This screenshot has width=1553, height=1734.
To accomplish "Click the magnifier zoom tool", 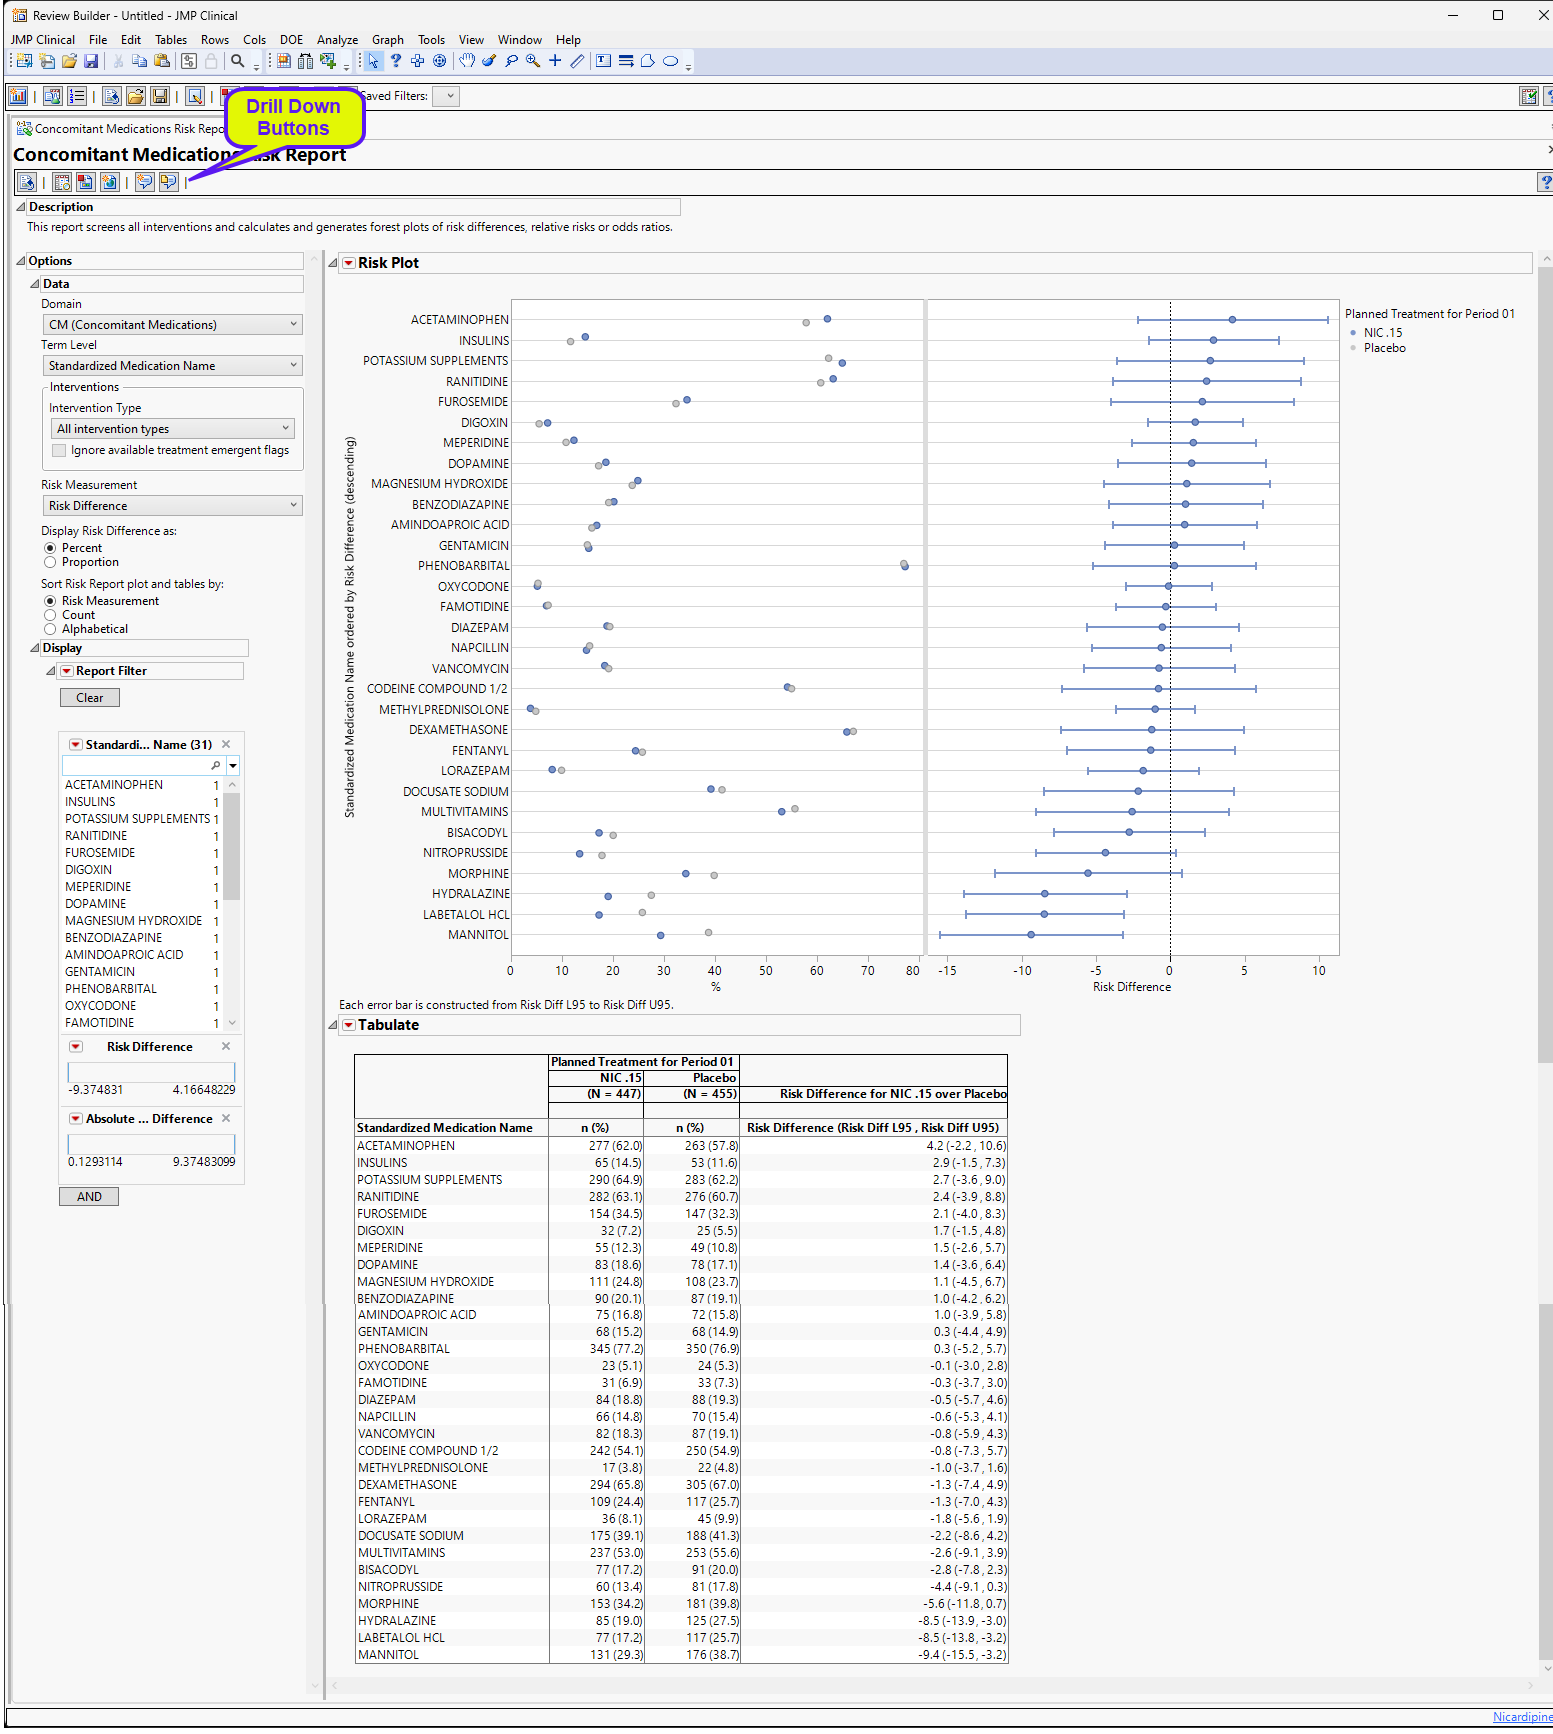I will (x=533, y=61).
